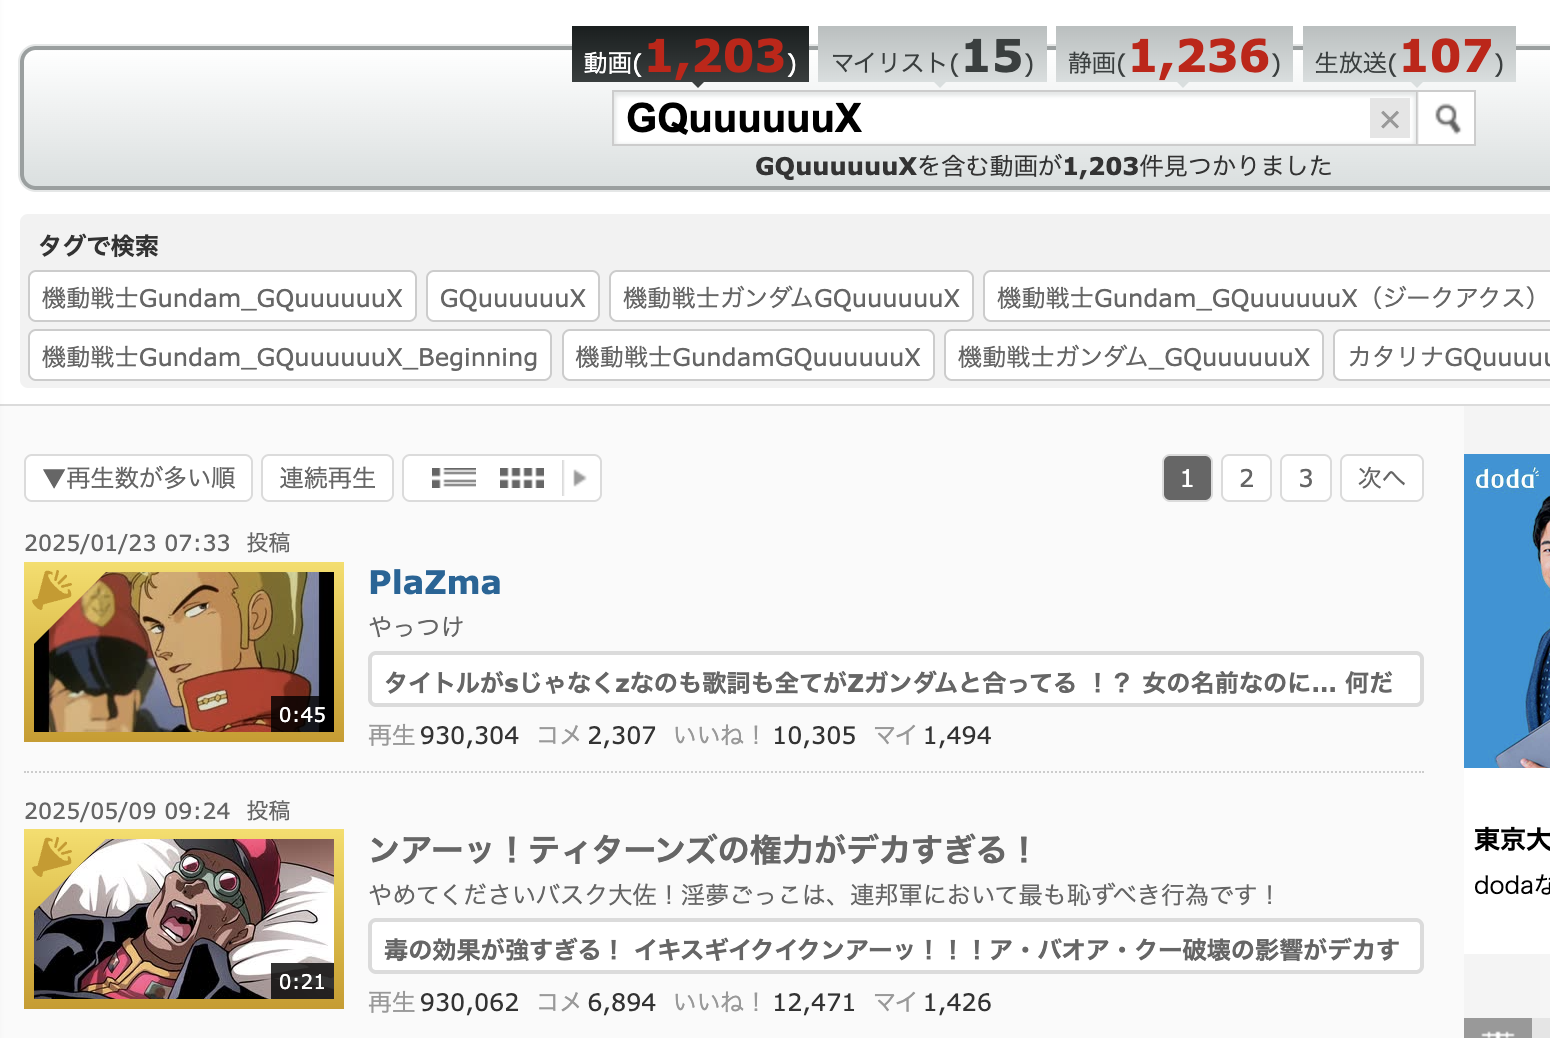Click the like count 10,305
The width and height of the screenshot is (1550, 1038).
pyautogui.click(x=814, y=736)
